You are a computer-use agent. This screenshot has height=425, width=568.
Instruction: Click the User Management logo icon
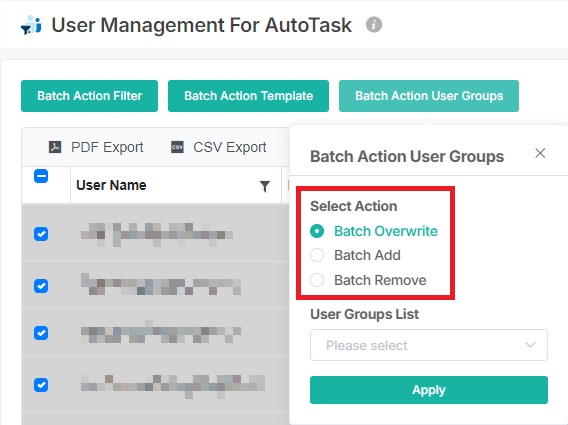point(31,25)
